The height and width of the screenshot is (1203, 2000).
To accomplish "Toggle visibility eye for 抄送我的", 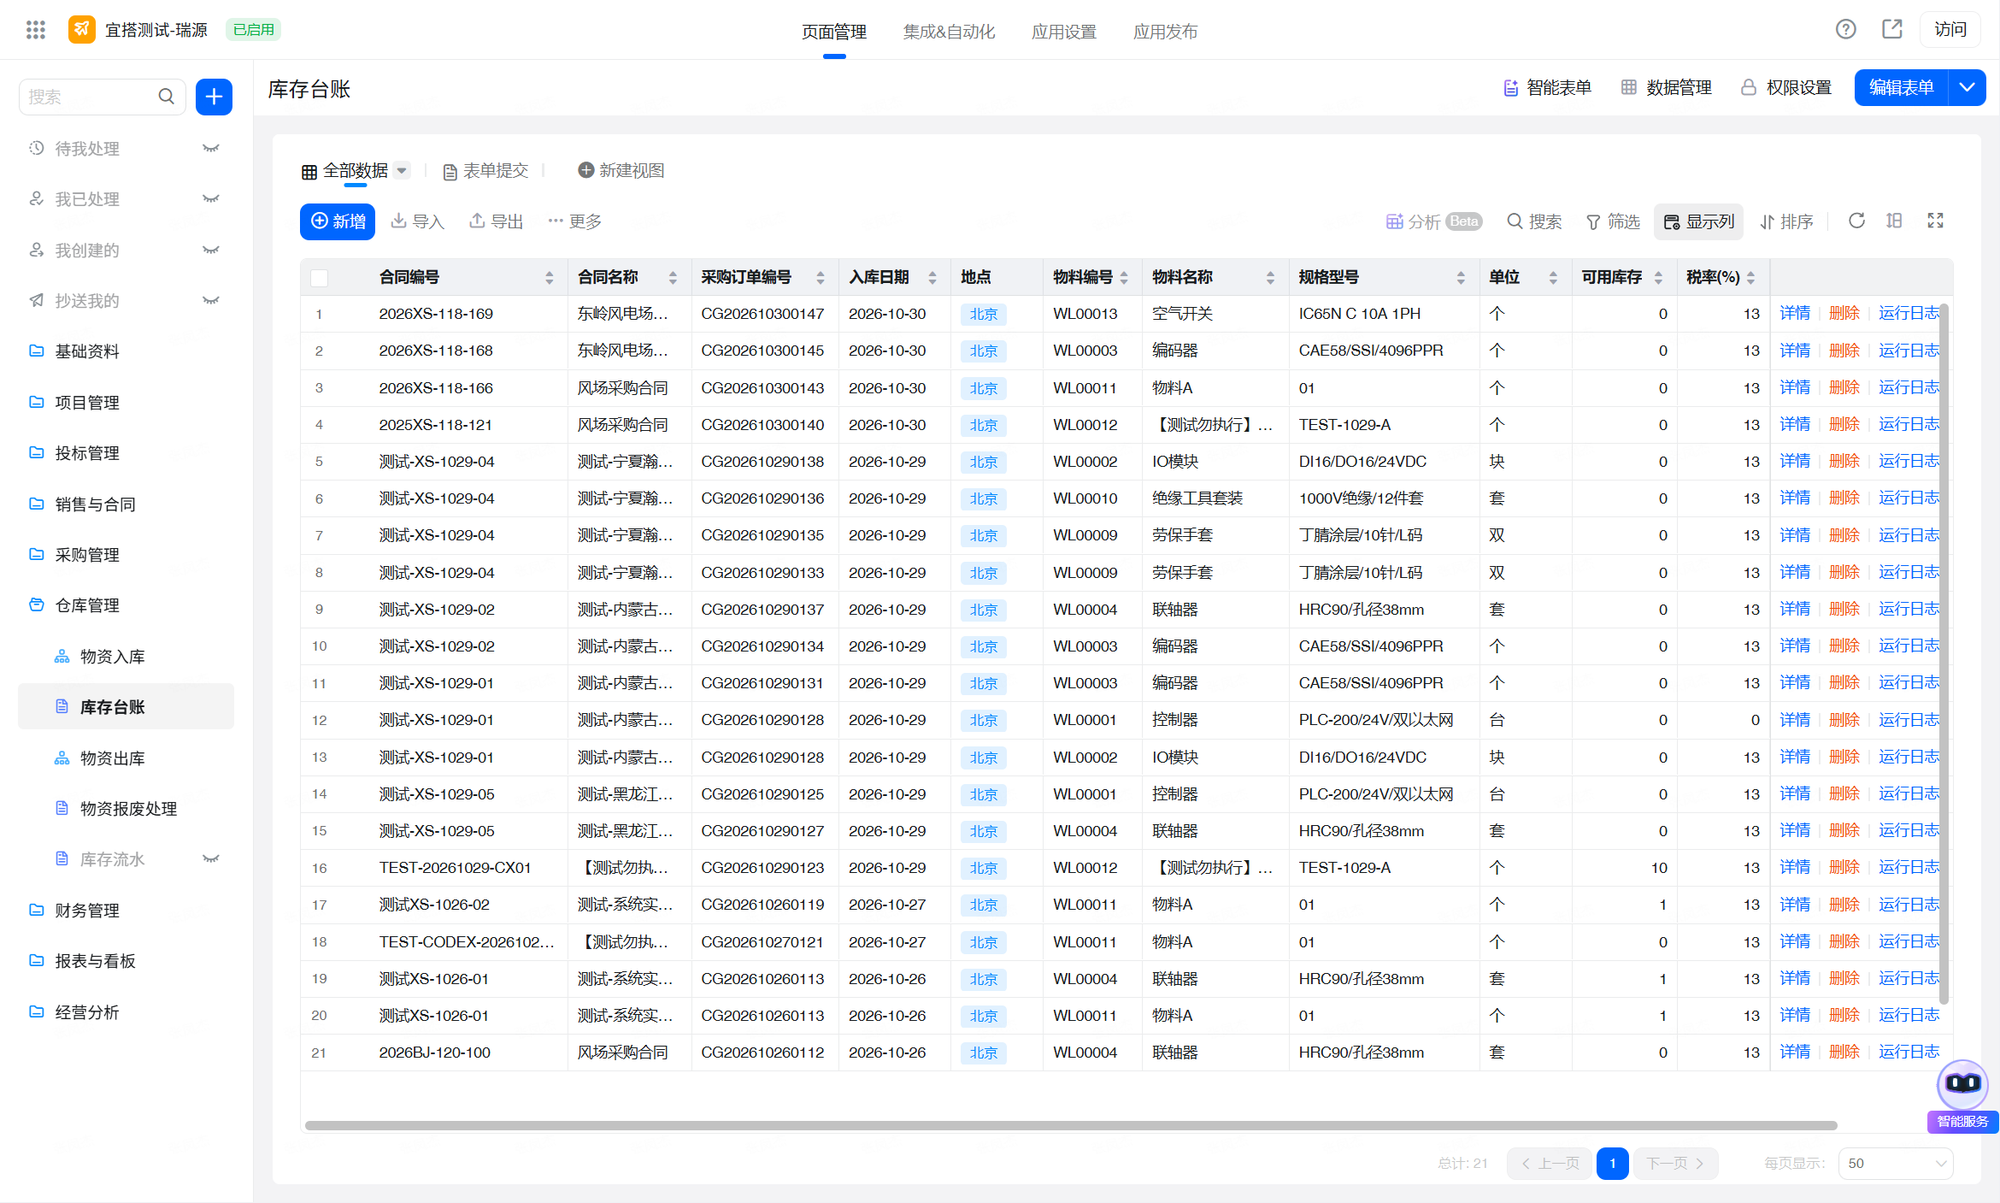I will click(210, 301).
